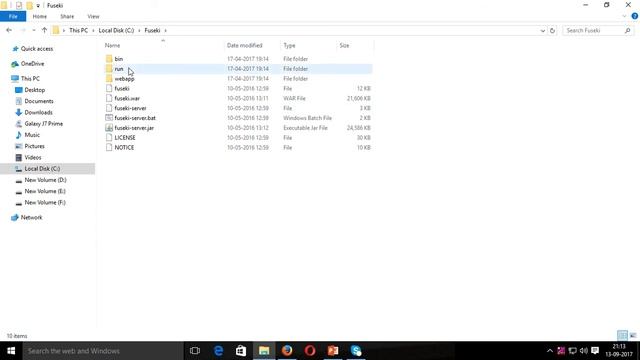Screen dimensions: 640x360
Task: Select the run folder
Action: coord(238,69)
